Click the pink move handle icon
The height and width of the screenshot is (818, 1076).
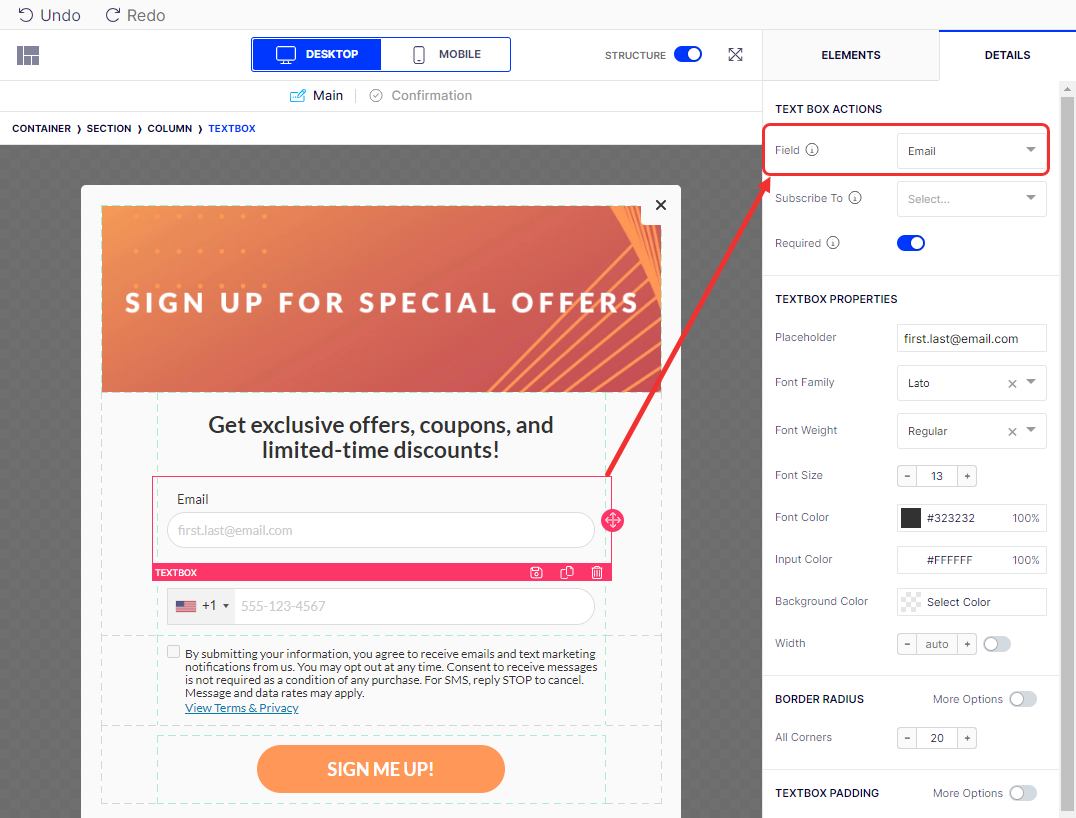tap(612, 520)
